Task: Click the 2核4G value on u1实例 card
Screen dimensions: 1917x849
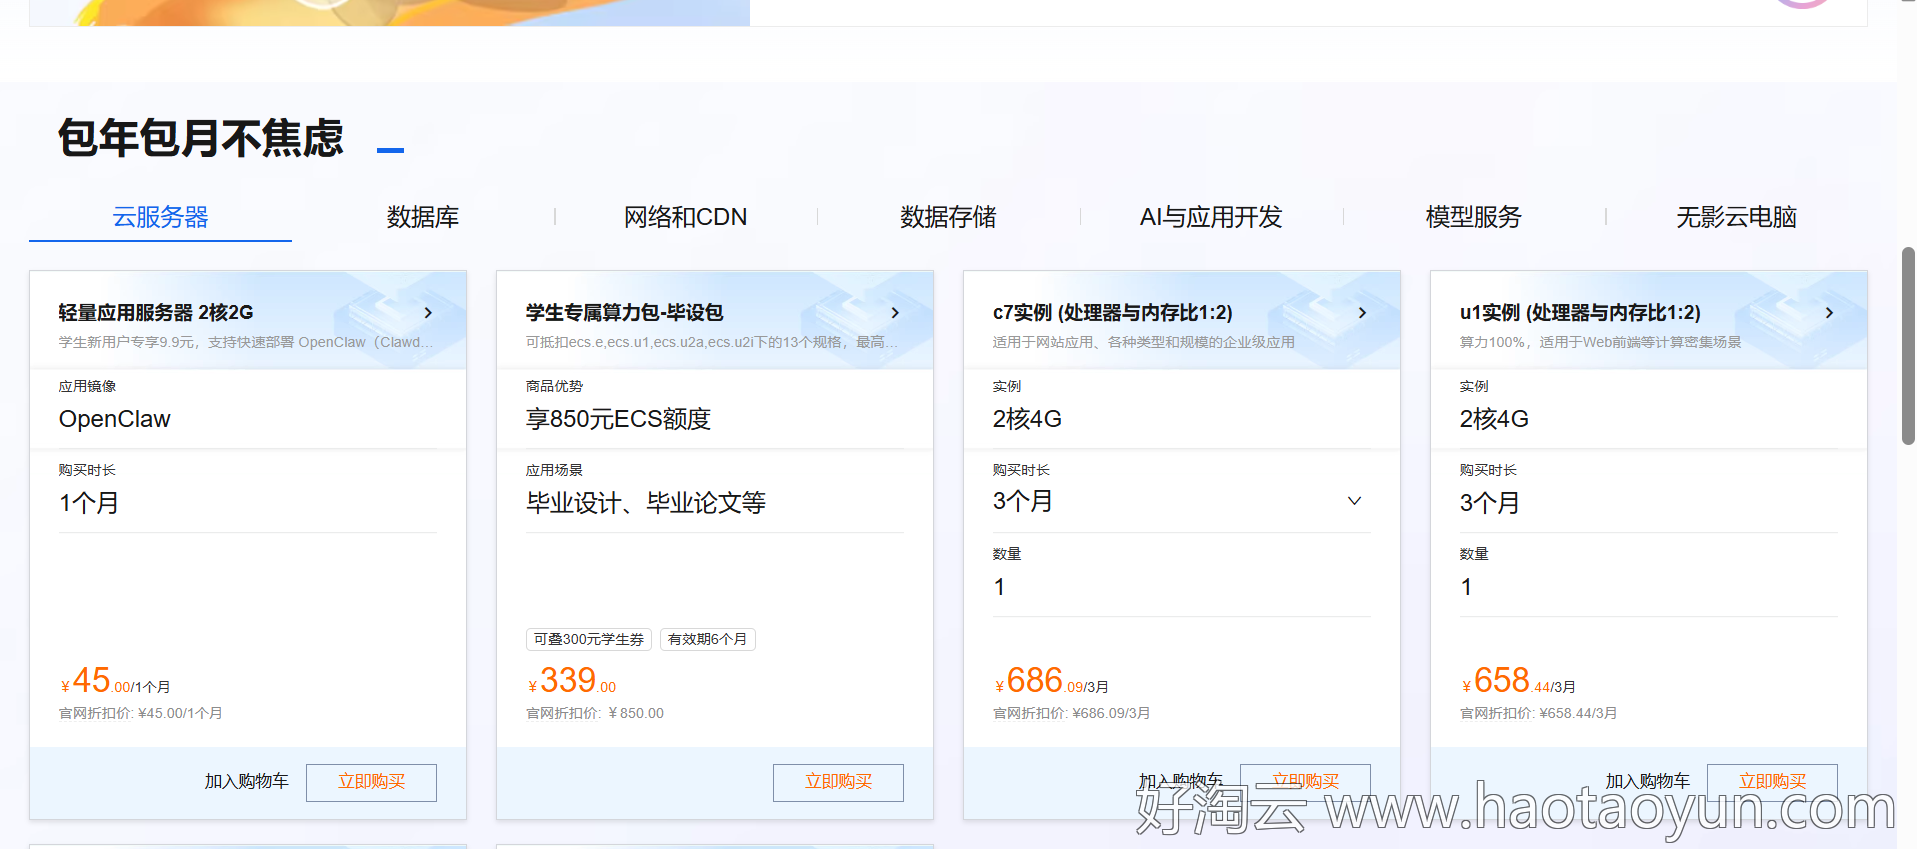Action: point(1494,419)
